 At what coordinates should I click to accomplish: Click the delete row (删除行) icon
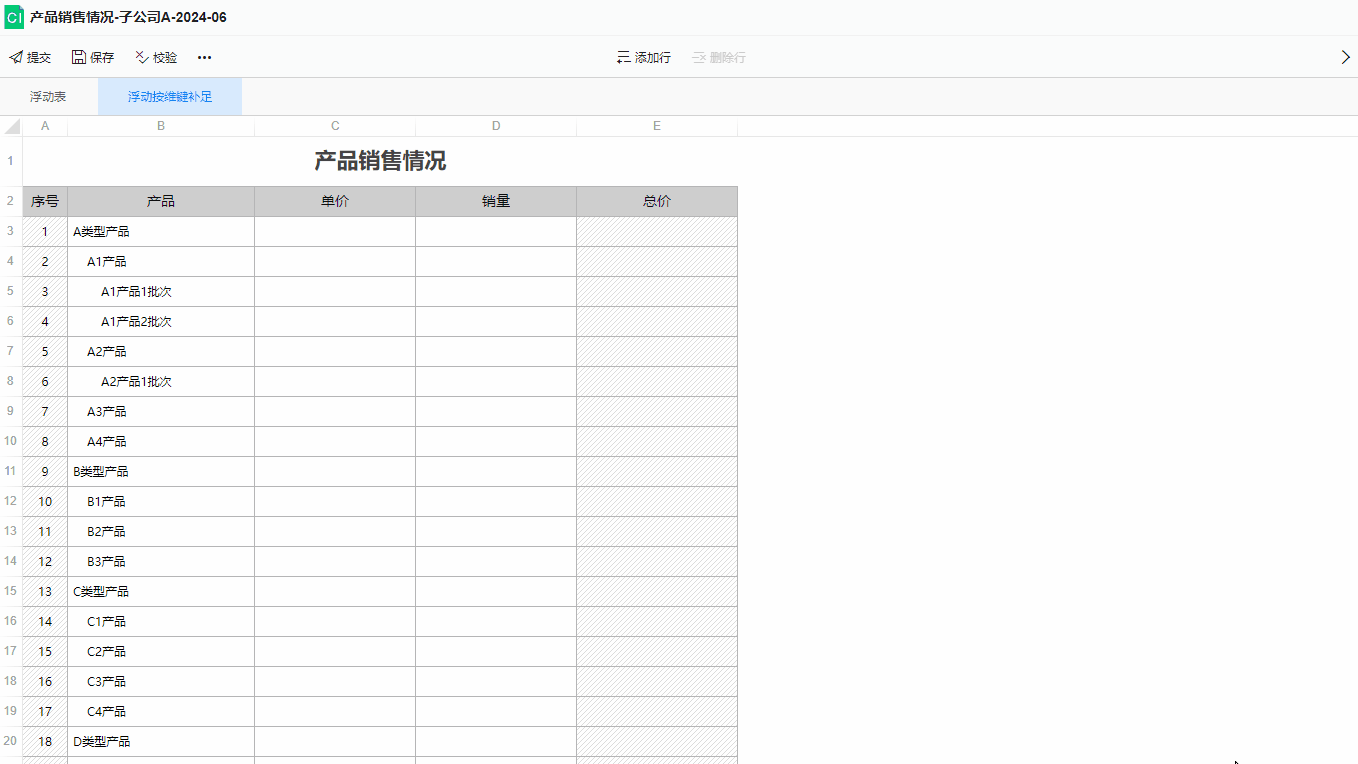(699, 58)
